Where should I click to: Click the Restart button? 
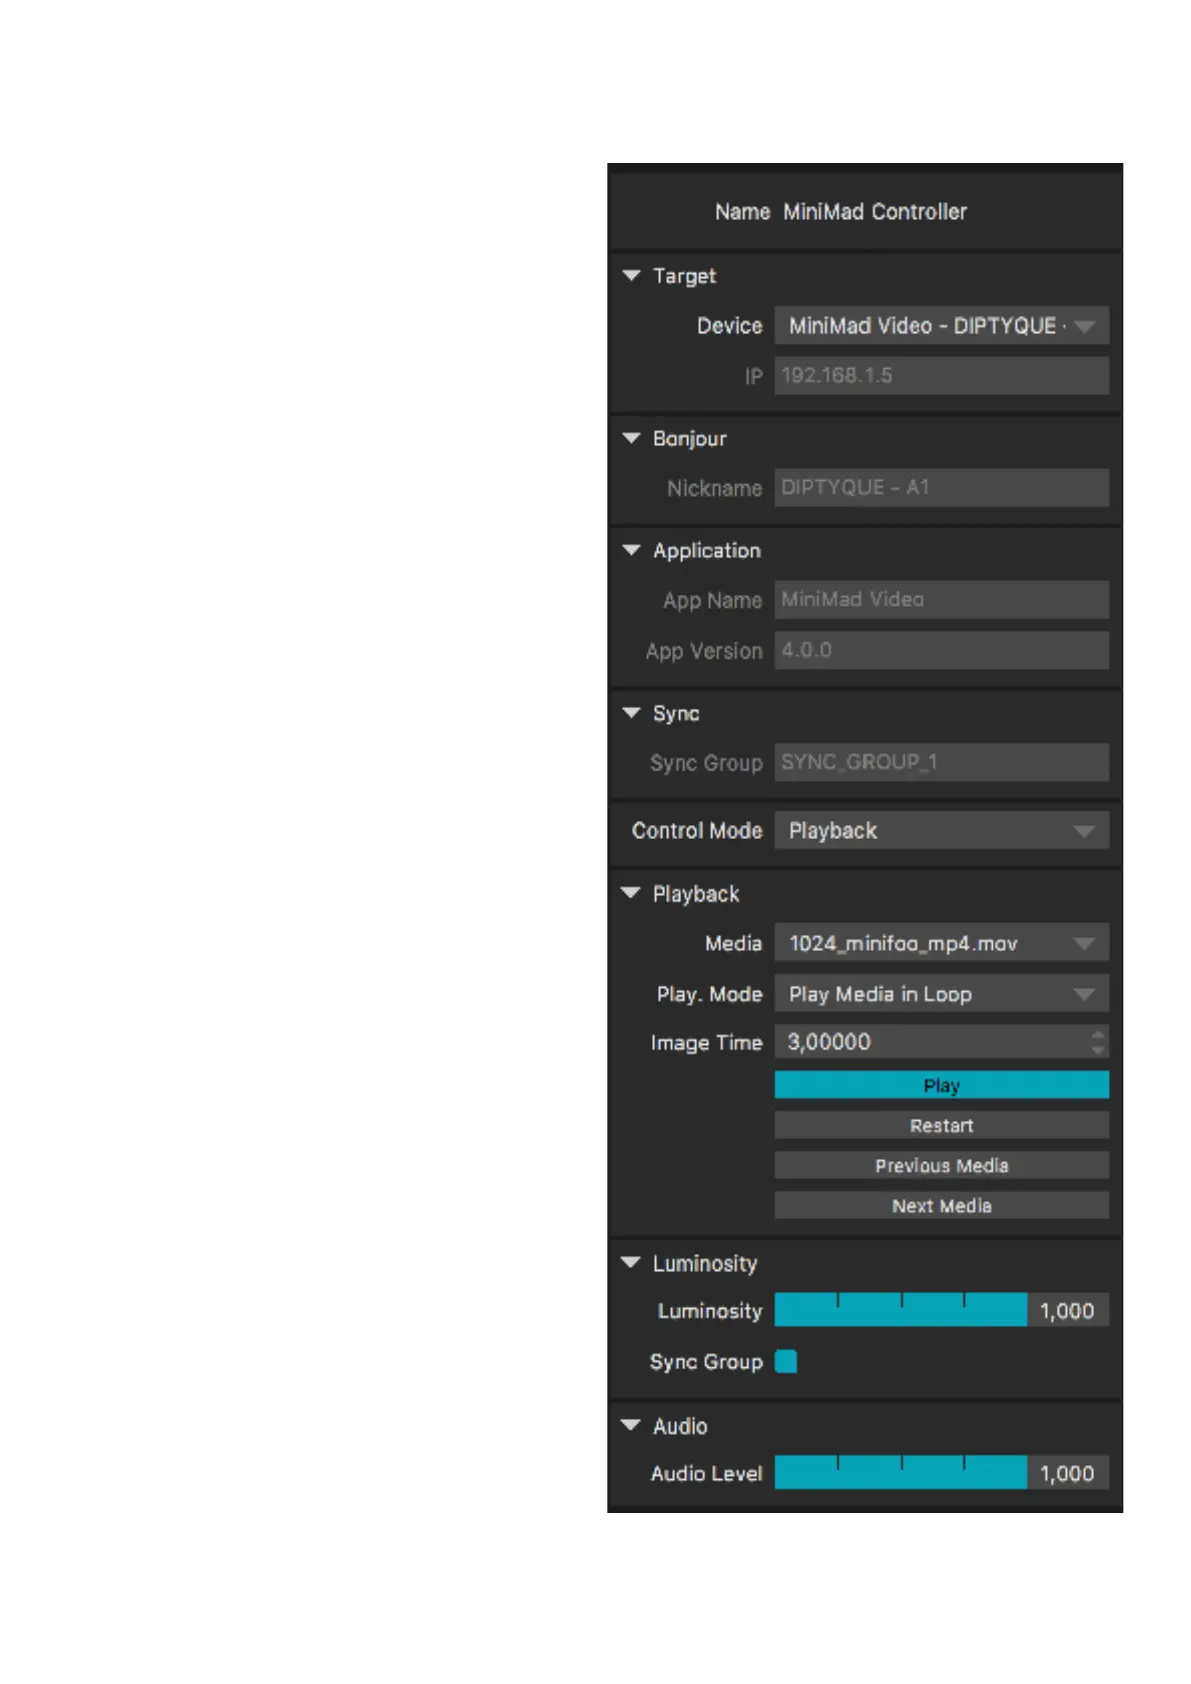point(940,1126)
